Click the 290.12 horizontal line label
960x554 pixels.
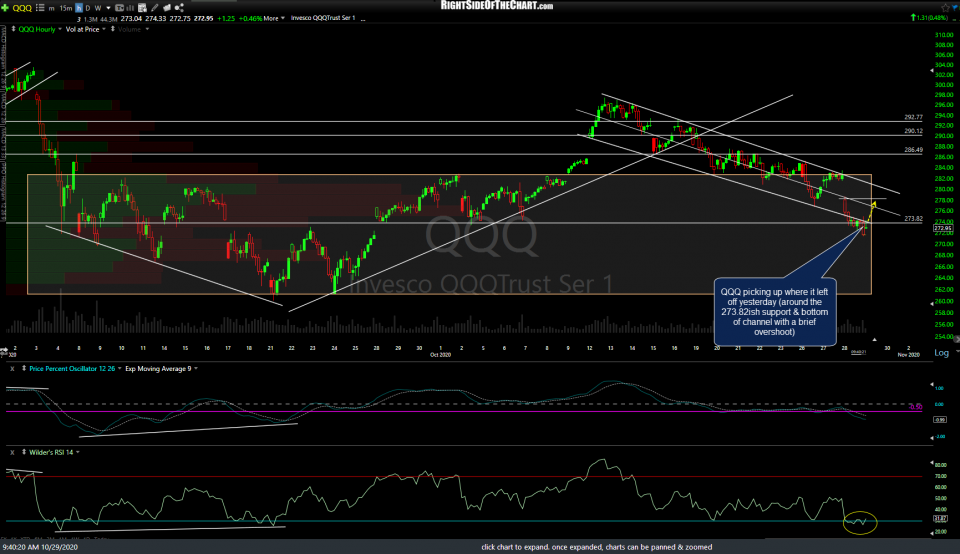pos(913,131)
